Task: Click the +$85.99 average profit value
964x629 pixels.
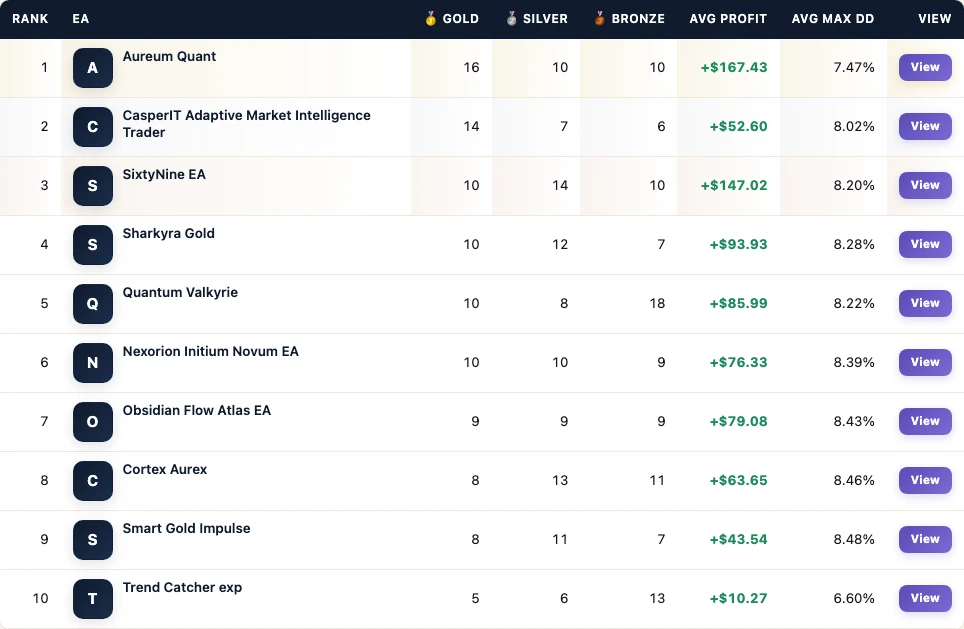Action: click(x=738, y=304)
